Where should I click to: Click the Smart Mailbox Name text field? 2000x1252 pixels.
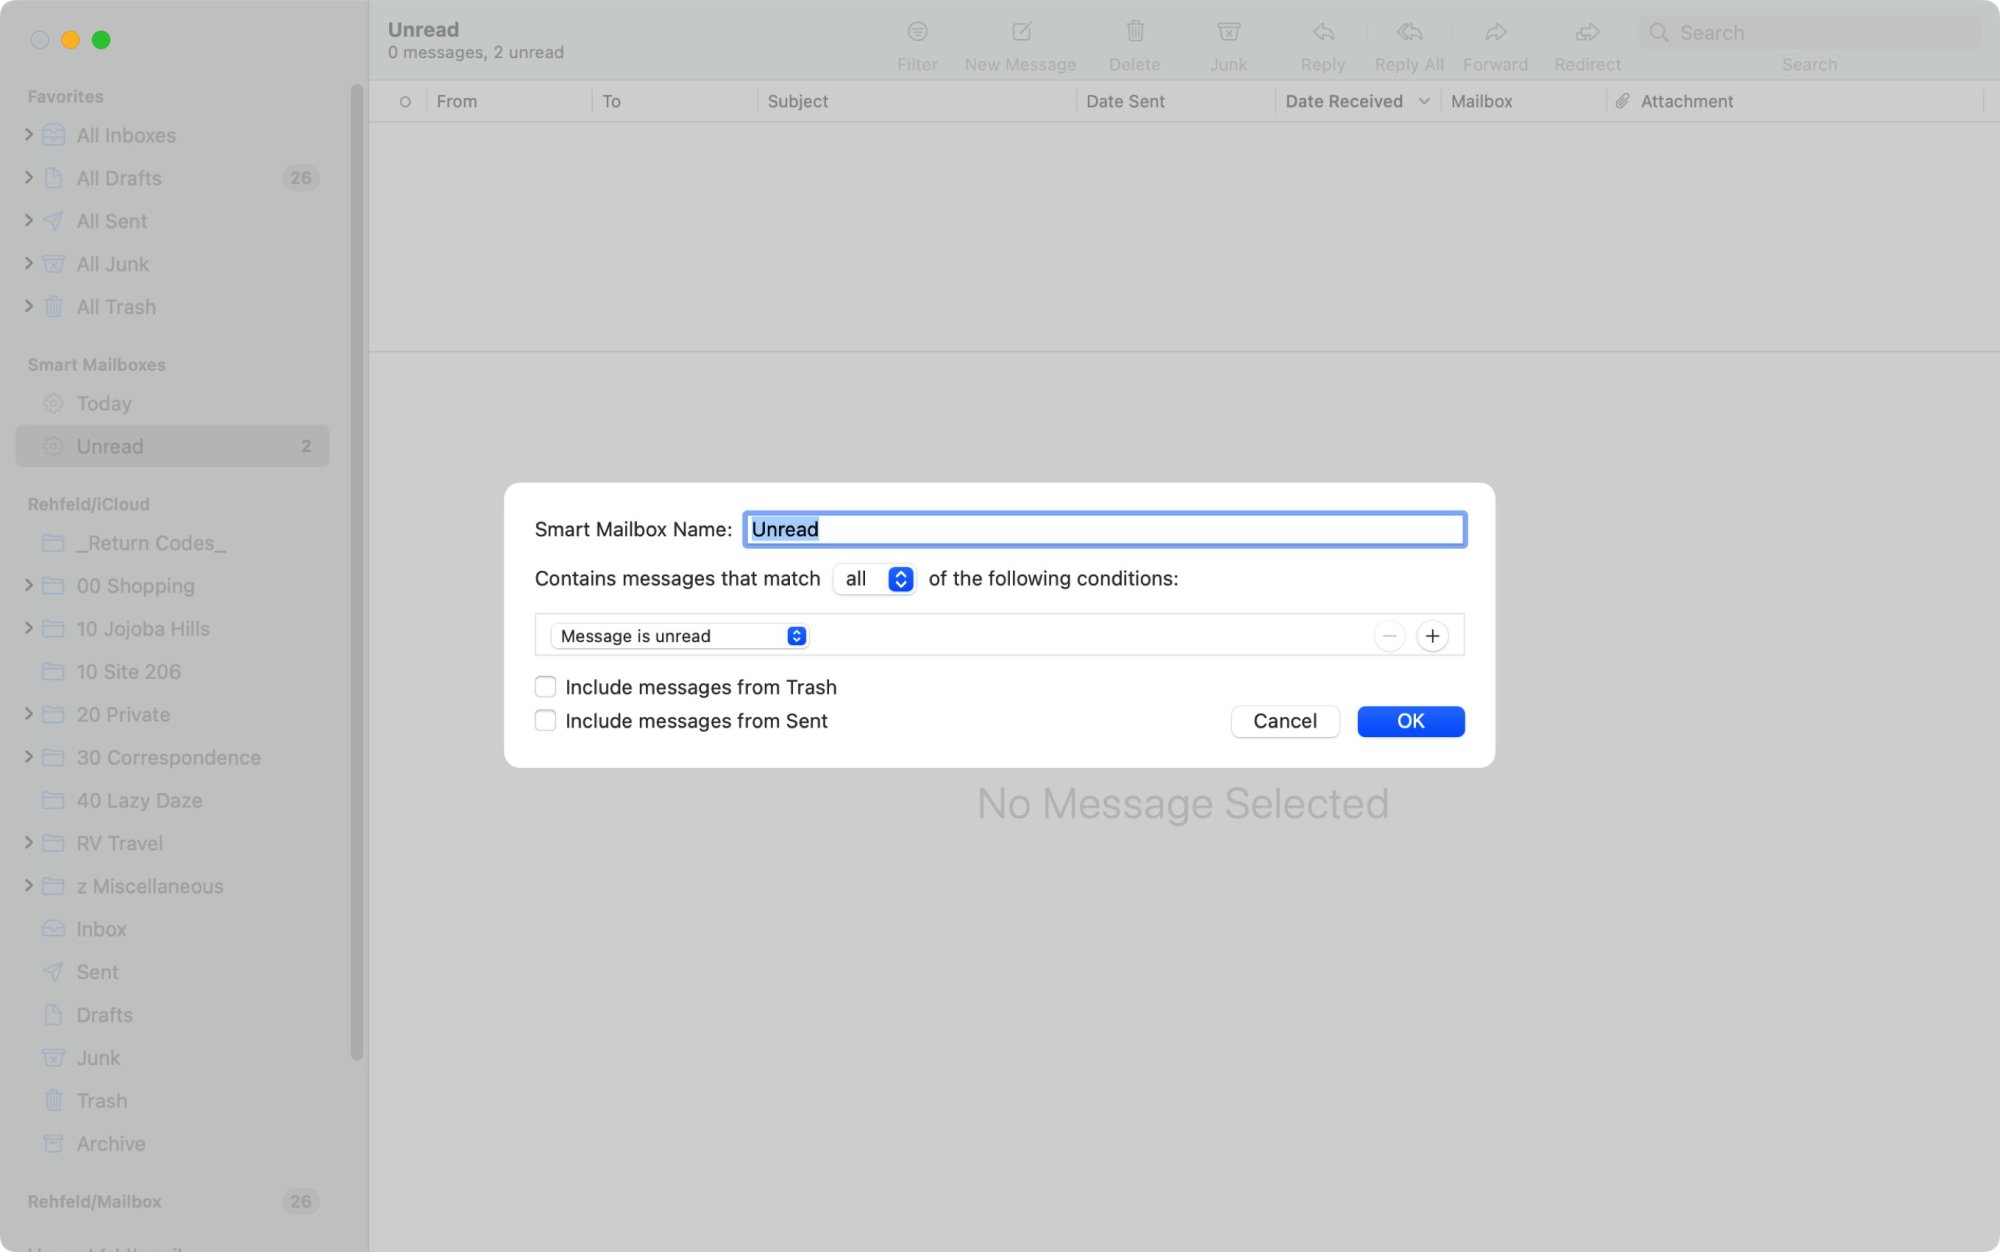1104,529
